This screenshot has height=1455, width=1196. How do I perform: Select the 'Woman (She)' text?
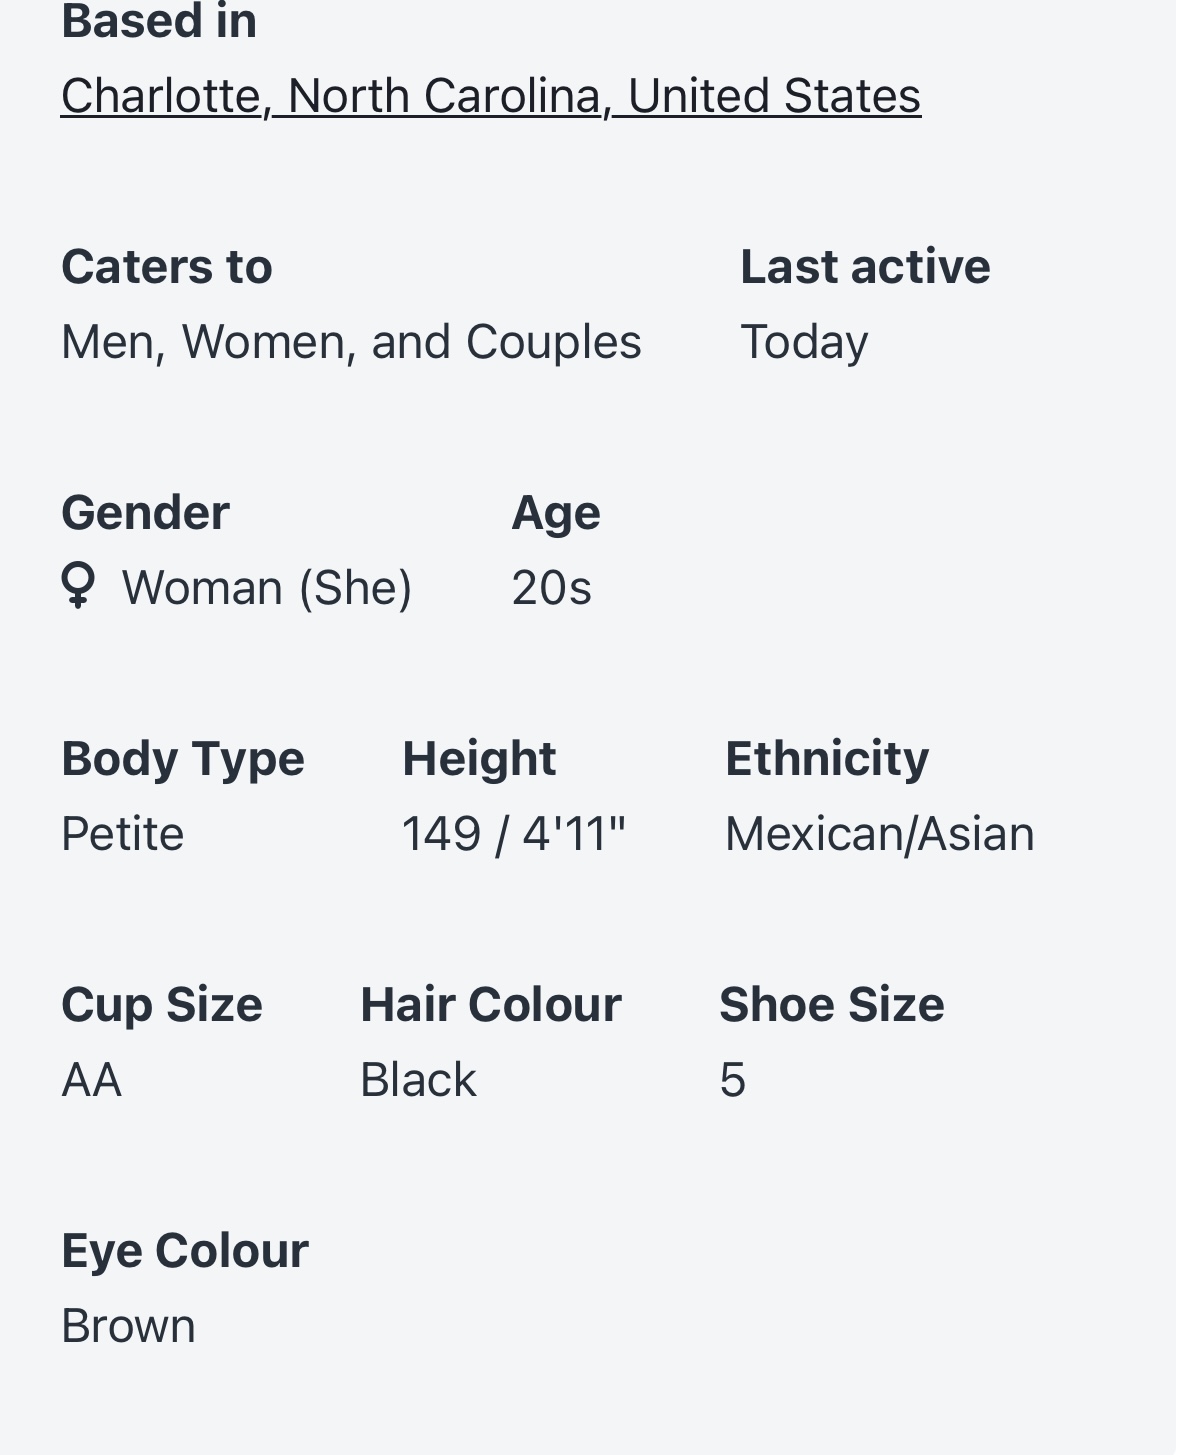coord(267,588)
